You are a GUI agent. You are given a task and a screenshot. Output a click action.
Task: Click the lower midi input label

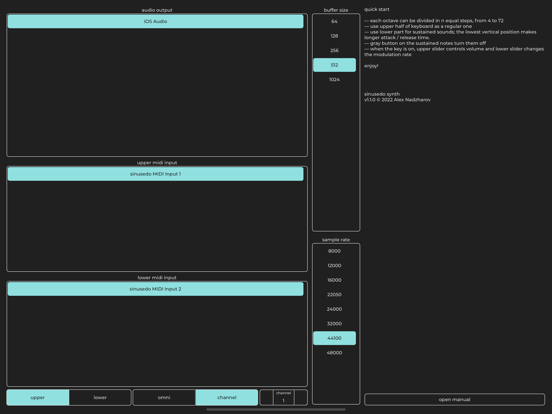(x=157, y=278)
